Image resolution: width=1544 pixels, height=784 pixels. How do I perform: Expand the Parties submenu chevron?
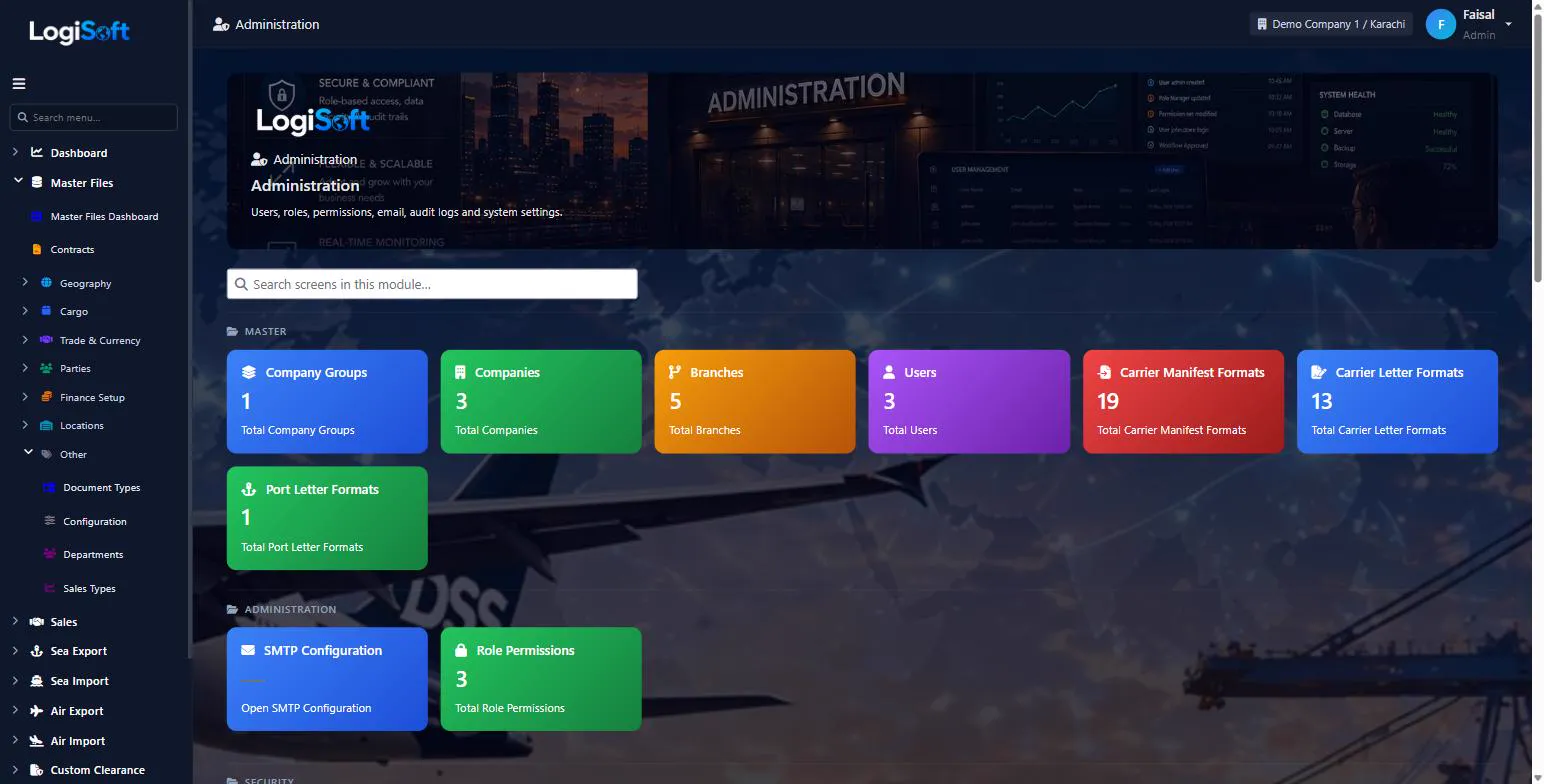point(25,368)
